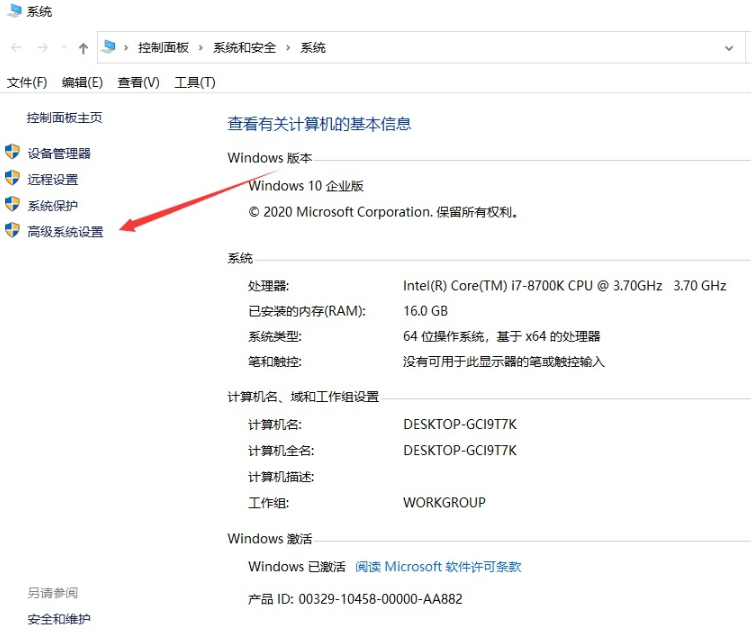Image resolution: width=751 pixels, height=630 pixels.
Task: Open the recent locations dropdown arrow
Action: coord(64,48)
